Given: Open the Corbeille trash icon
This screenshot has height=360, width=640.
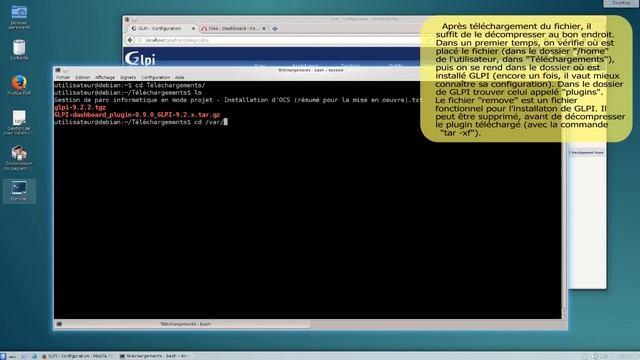Looking at the screenshot, I should 19,50.
